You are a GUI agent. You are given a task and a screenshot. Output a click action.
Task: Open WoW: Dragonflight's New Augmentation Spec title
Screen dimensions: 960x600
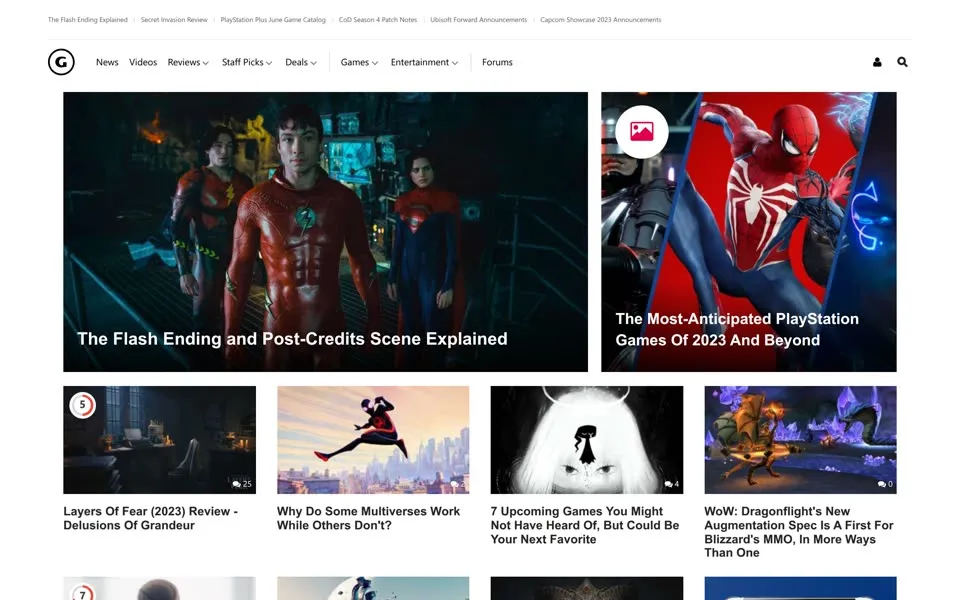point(799,532)
